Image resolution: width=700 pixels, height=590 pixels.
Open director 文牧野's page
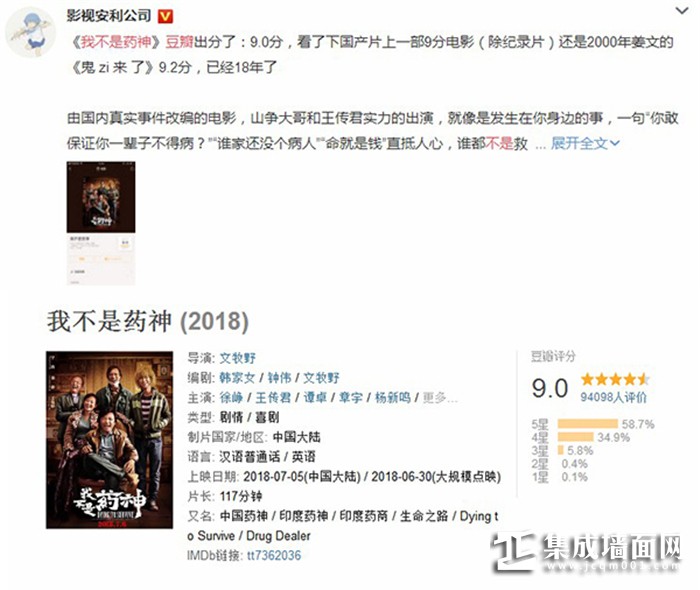[x=238, y=358]
